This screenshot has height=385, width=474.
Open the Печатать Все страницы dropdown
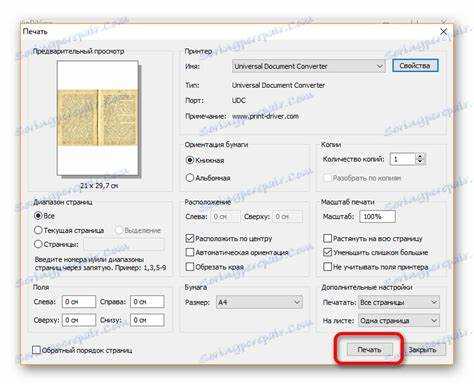click(399, 302)
